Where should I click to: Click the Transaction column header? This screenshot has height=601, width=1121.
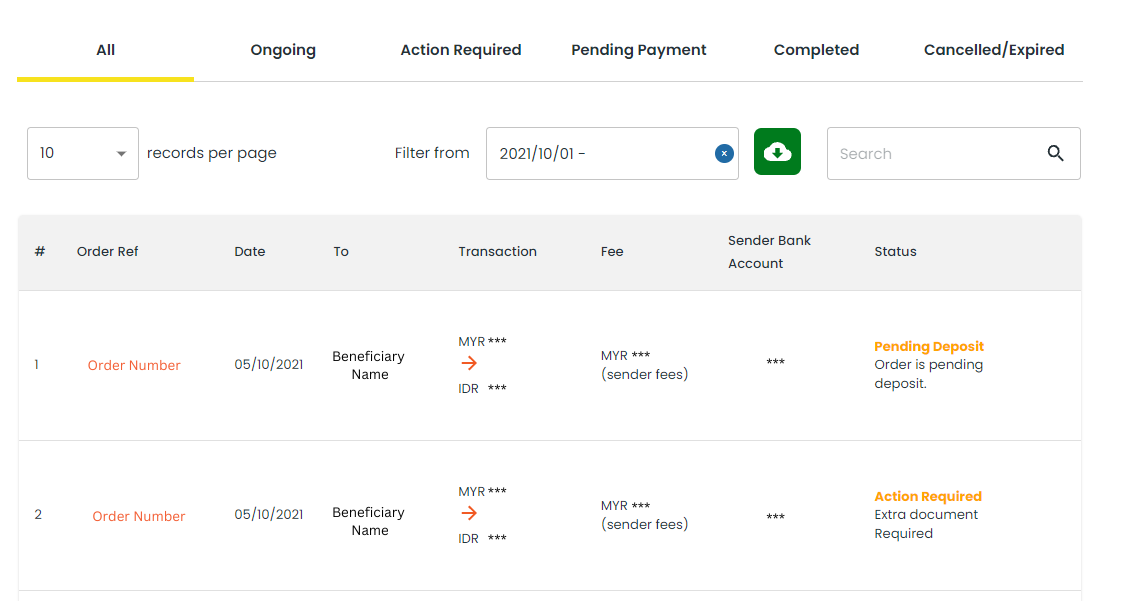point(498,252)
